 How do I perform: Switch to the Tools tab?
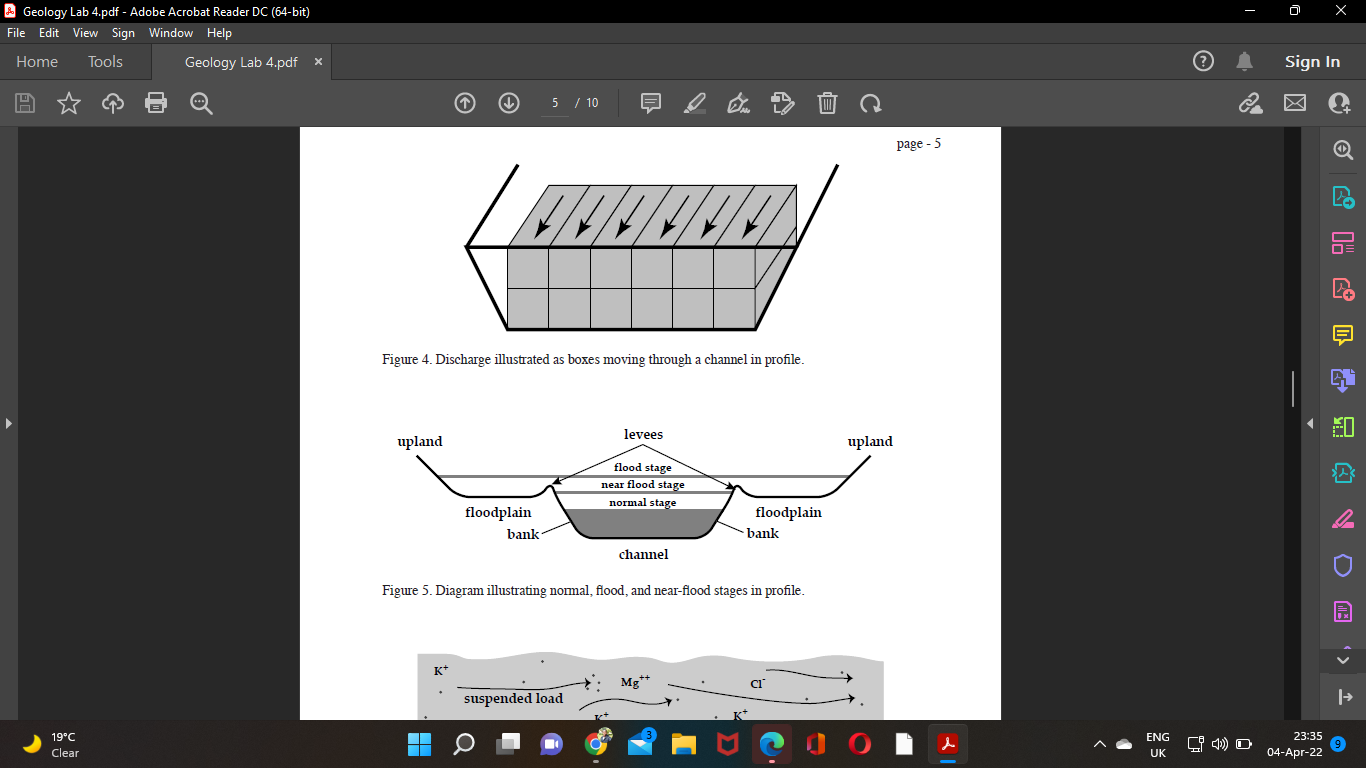[x=105, y=61]
